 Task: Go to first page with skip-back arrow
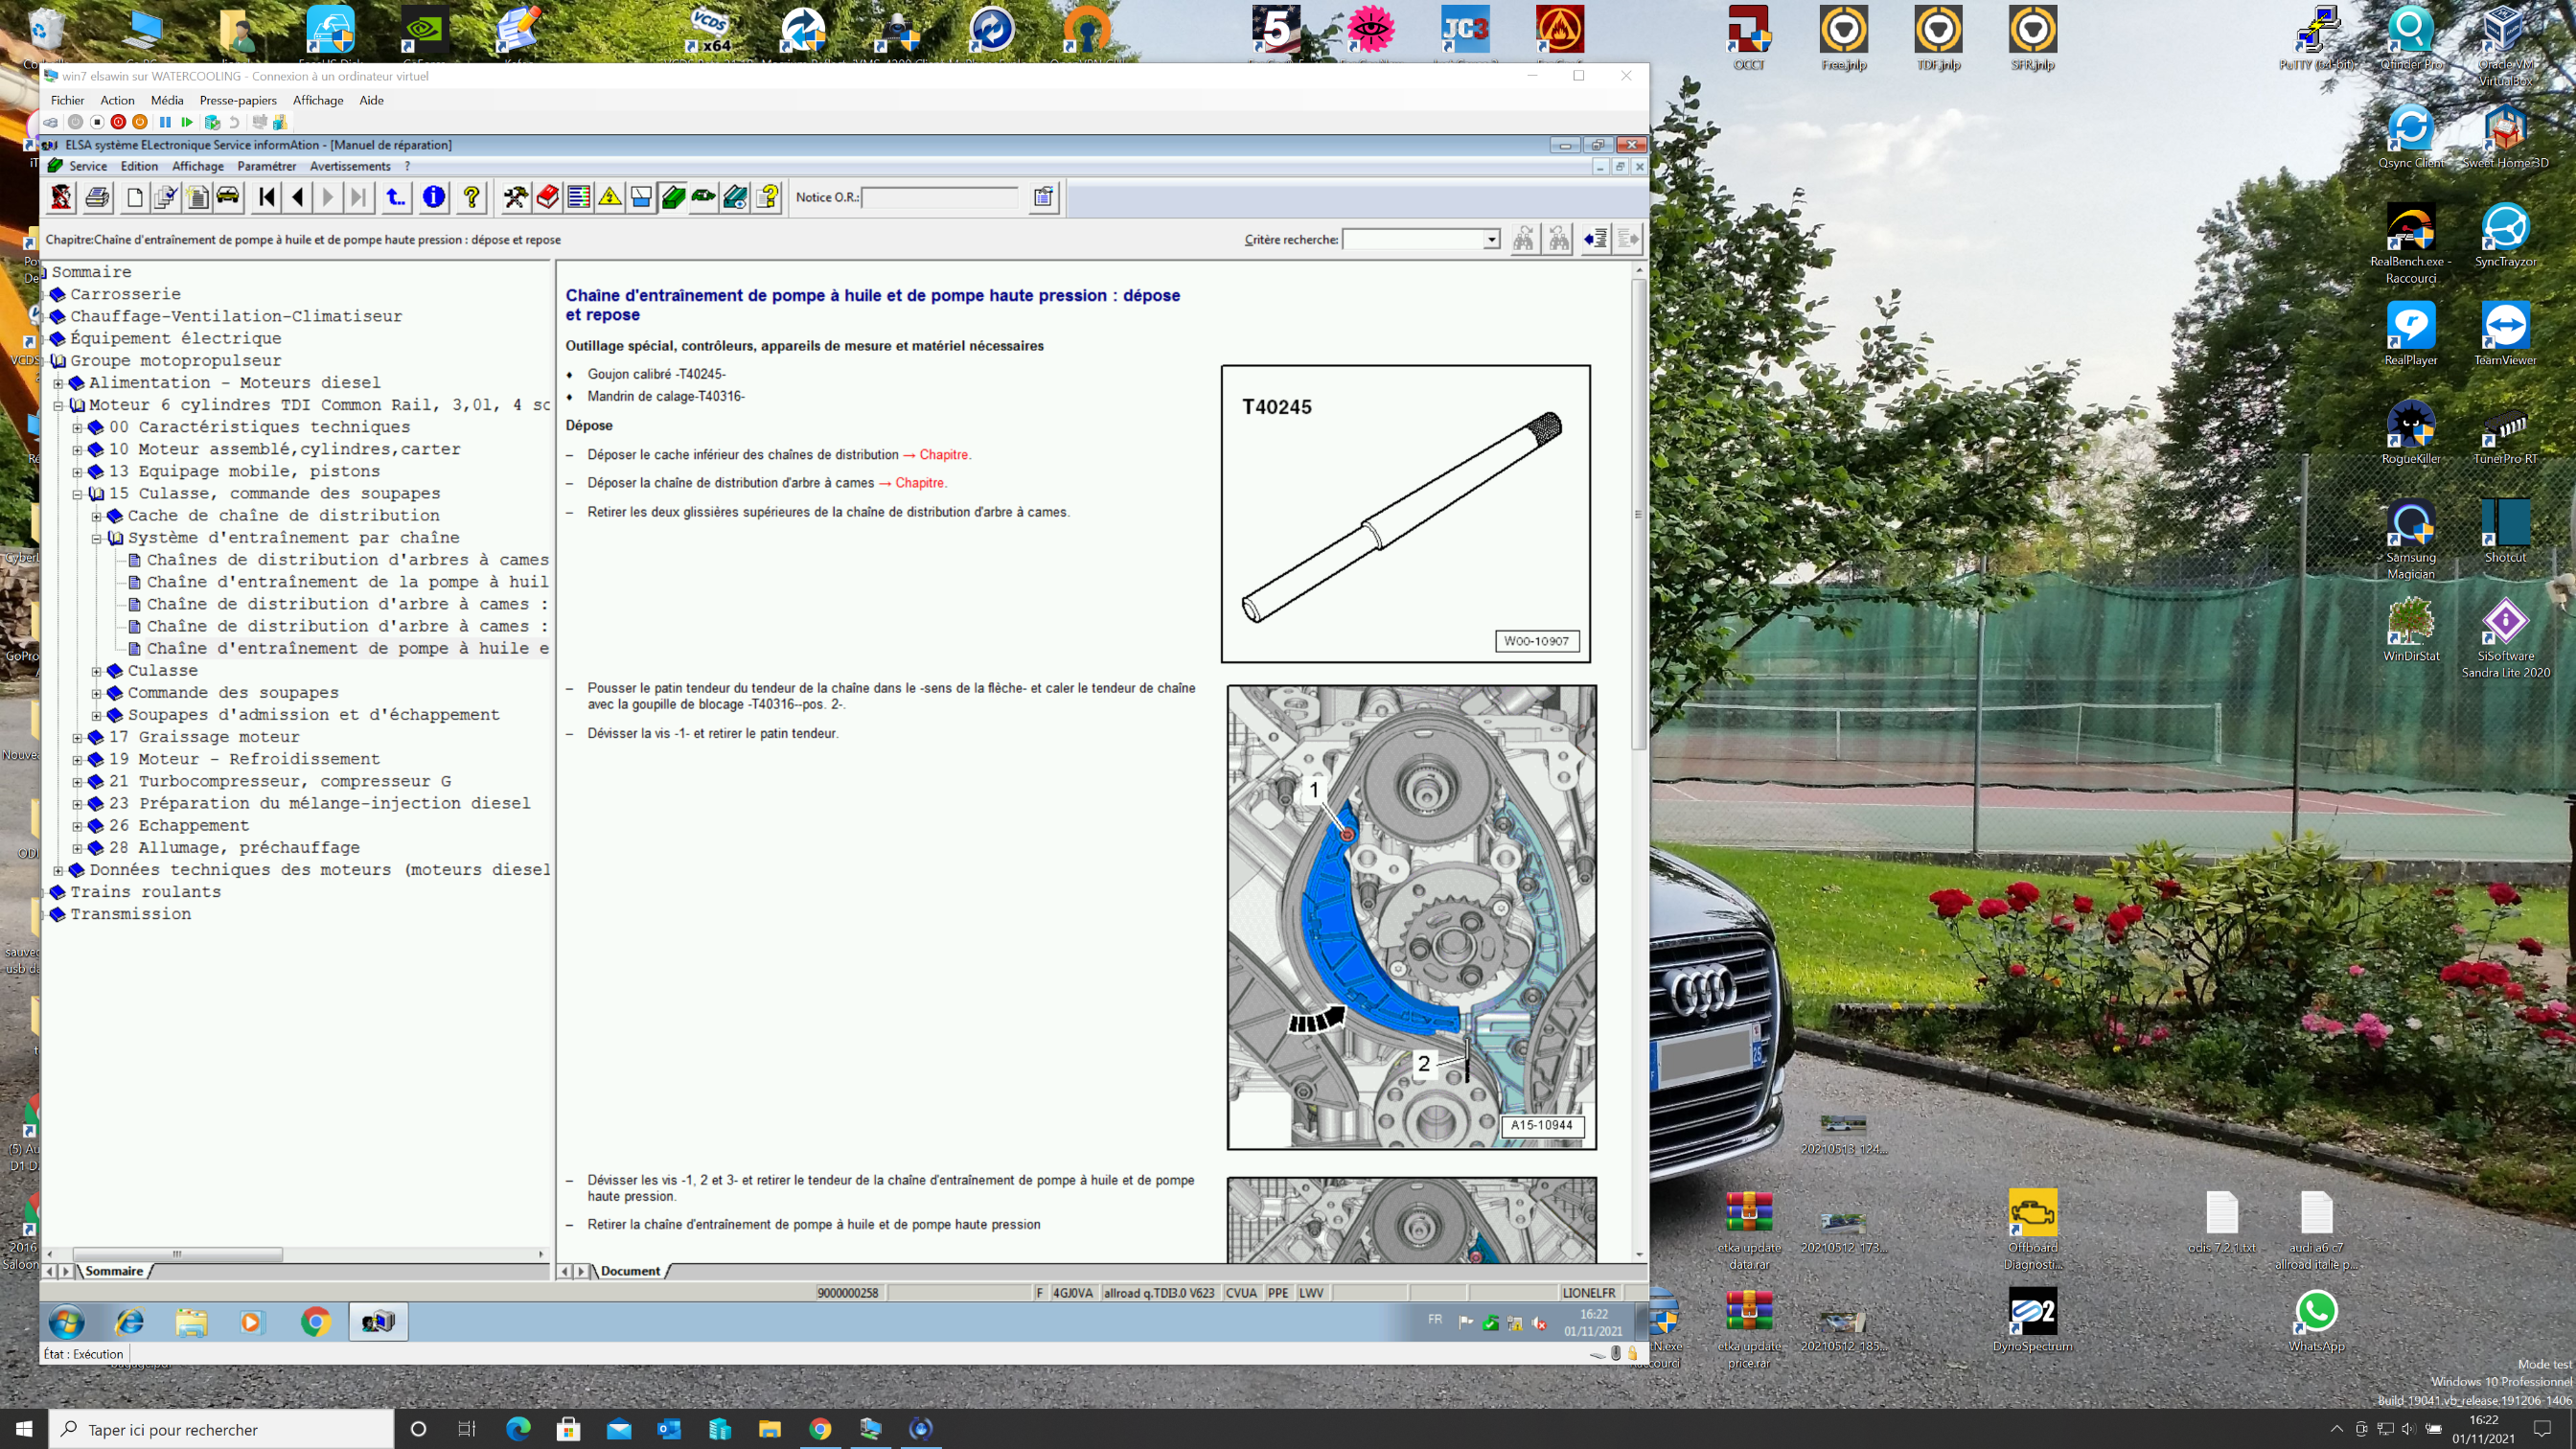(266, 197)
